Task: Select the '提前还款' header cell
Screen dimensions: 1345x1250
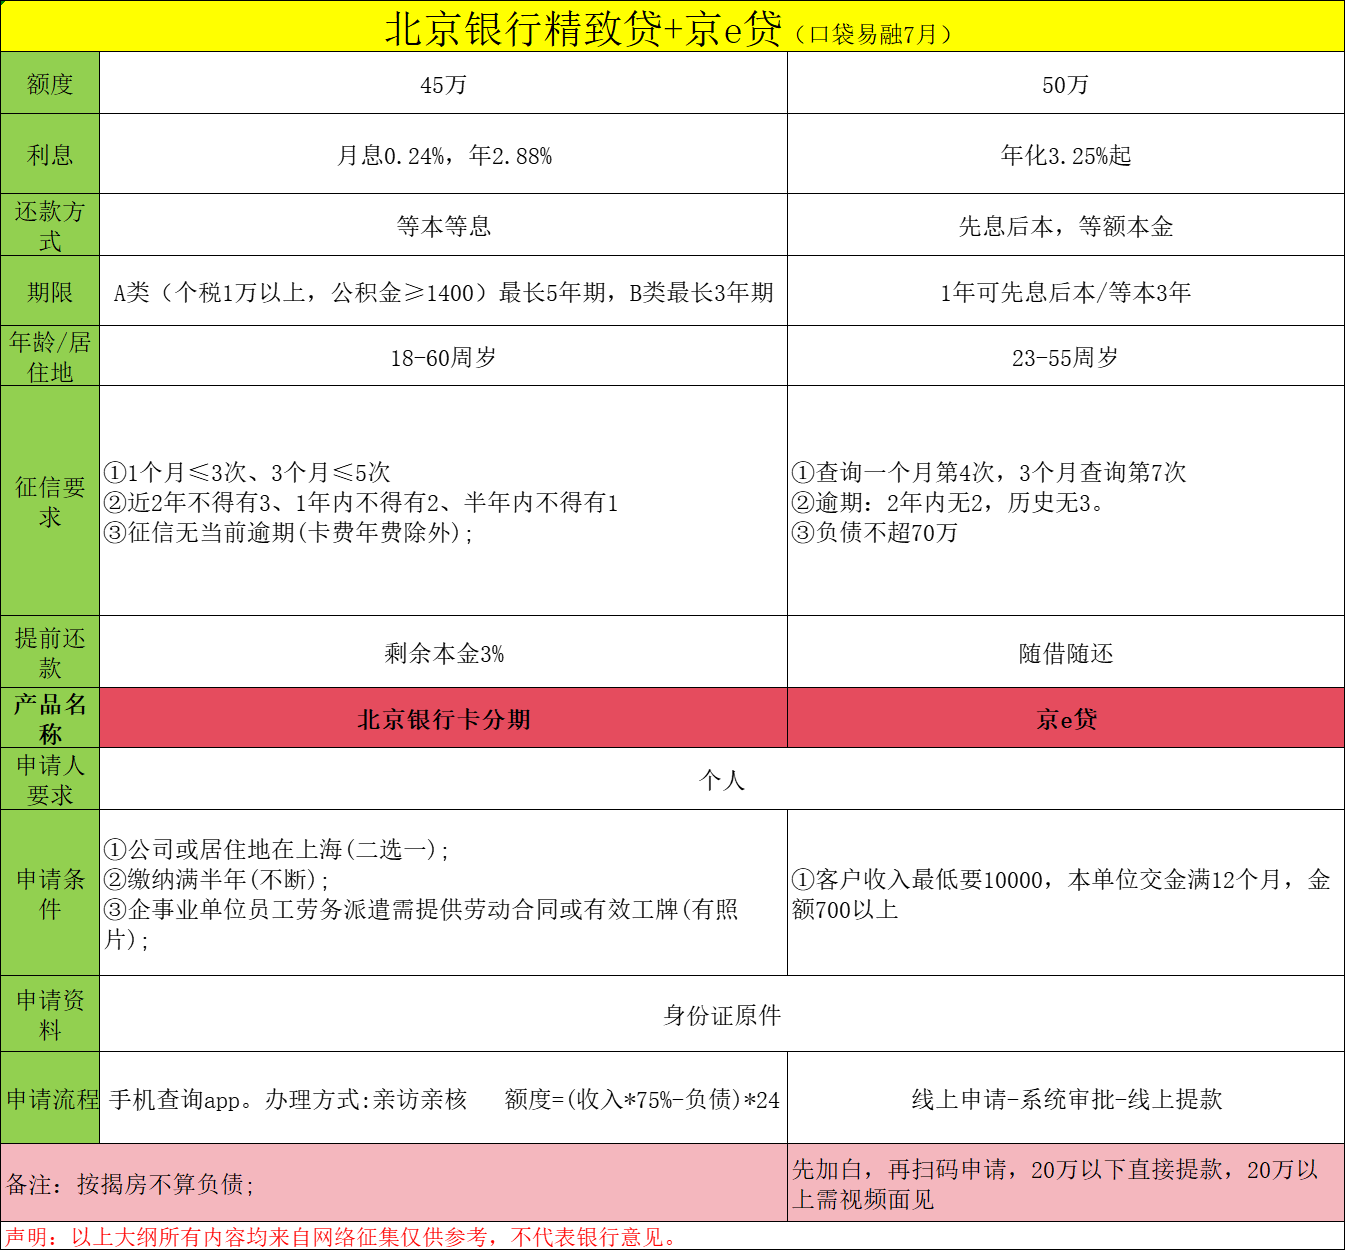Action: pyautogui.click(x=50, y=652)
